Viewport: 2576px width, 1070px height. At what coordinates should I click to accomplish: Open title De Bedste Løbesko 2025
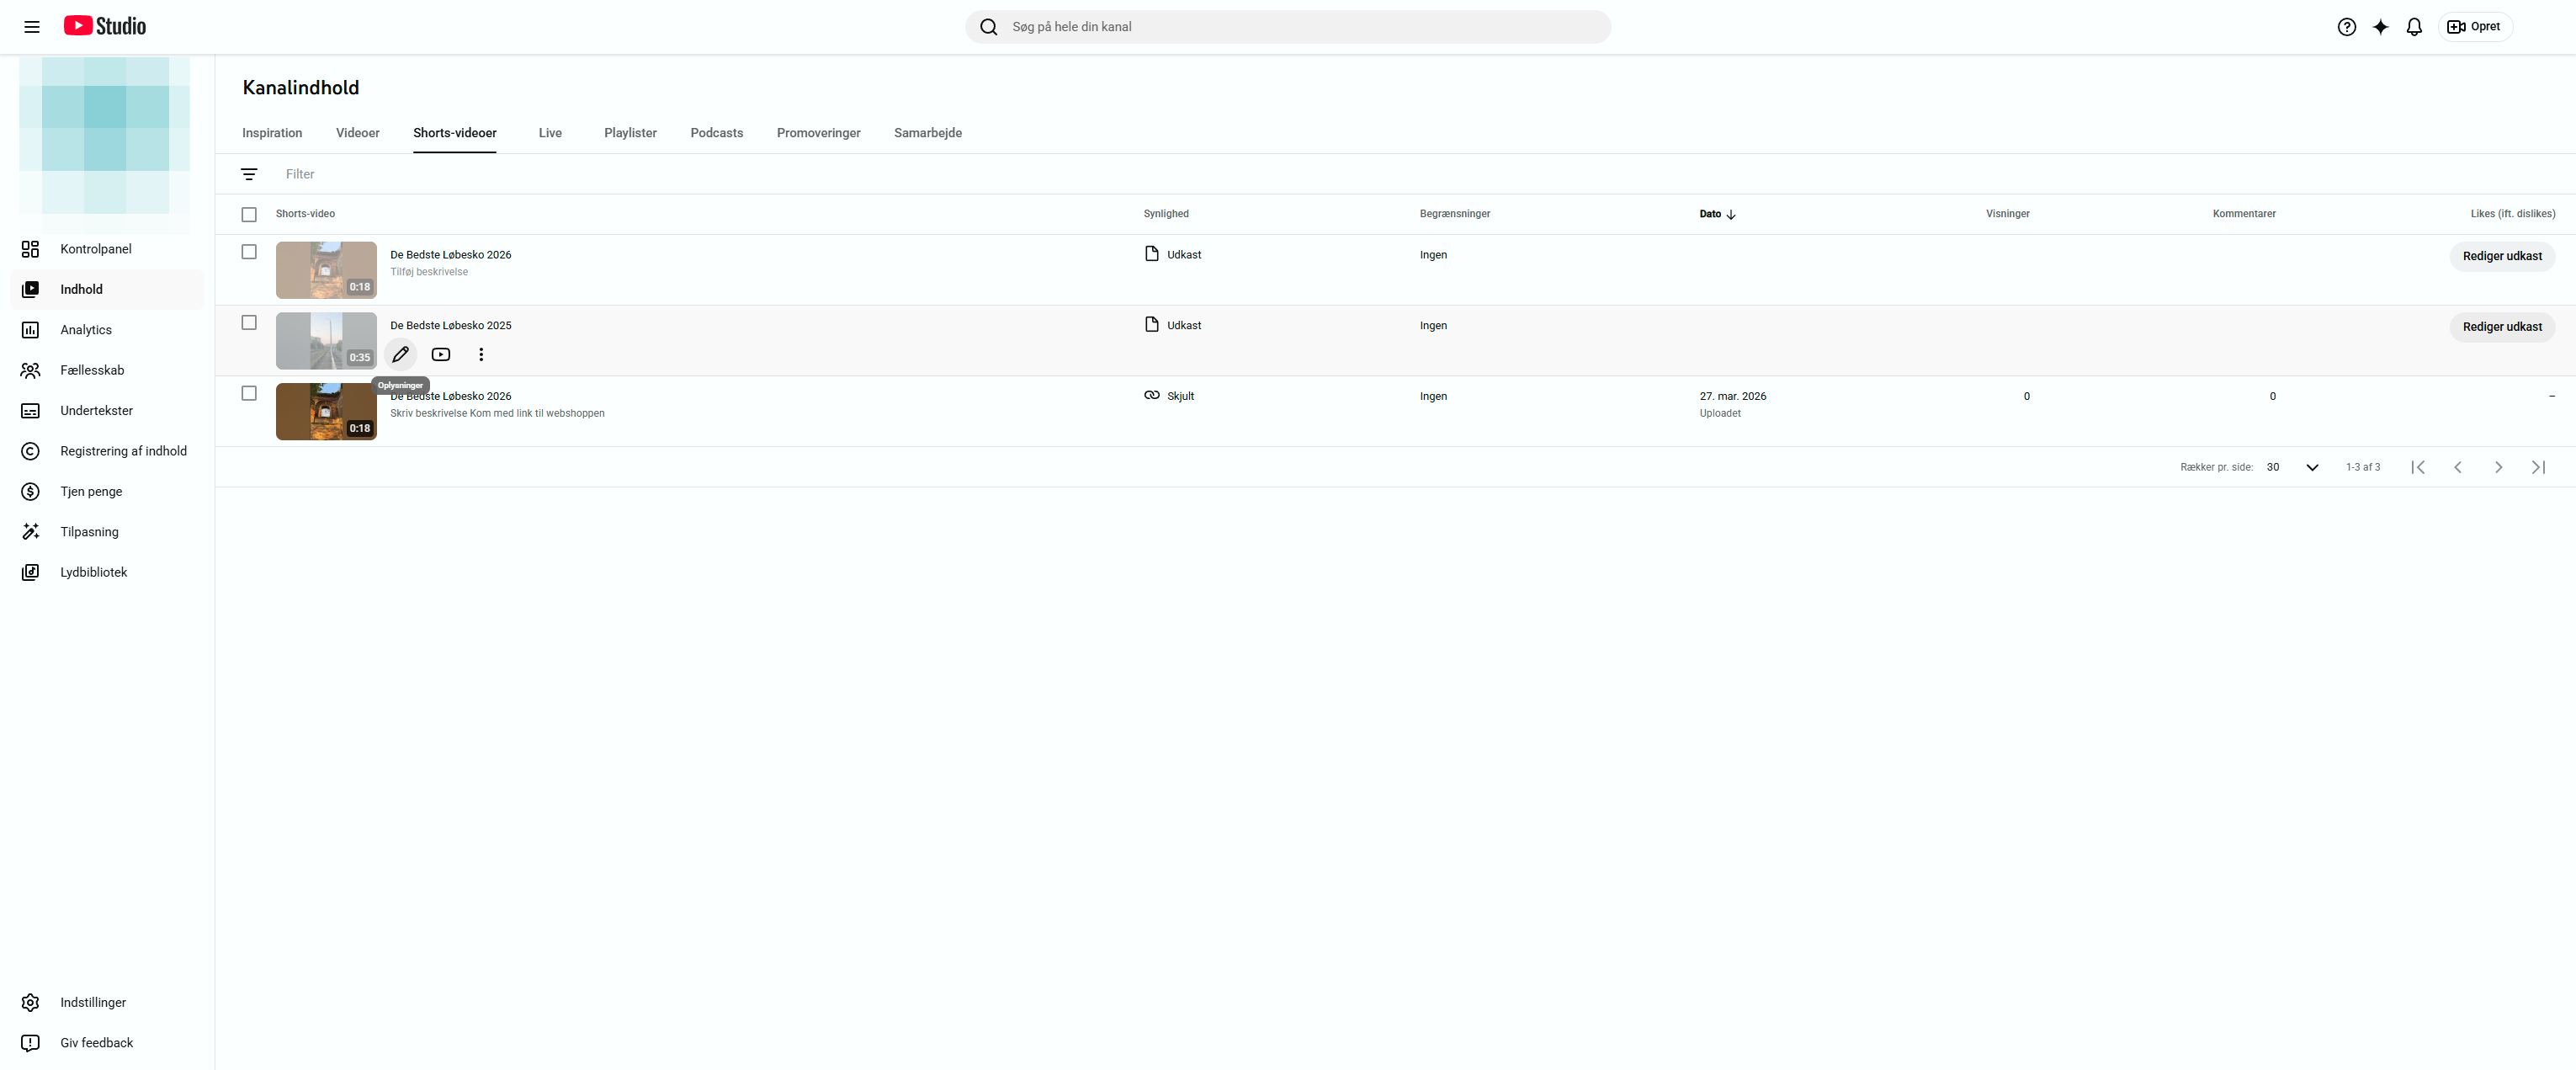[450, 325]
